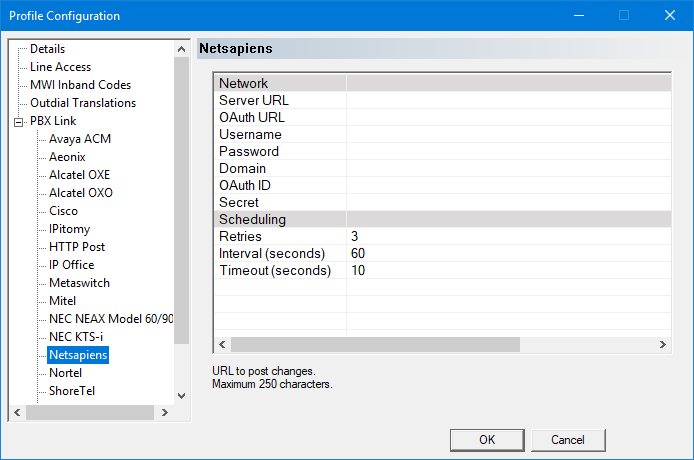The width and height of the screenshot is (694, 460).
Task: Select Details in the profile tree
Action: [47, 49]
